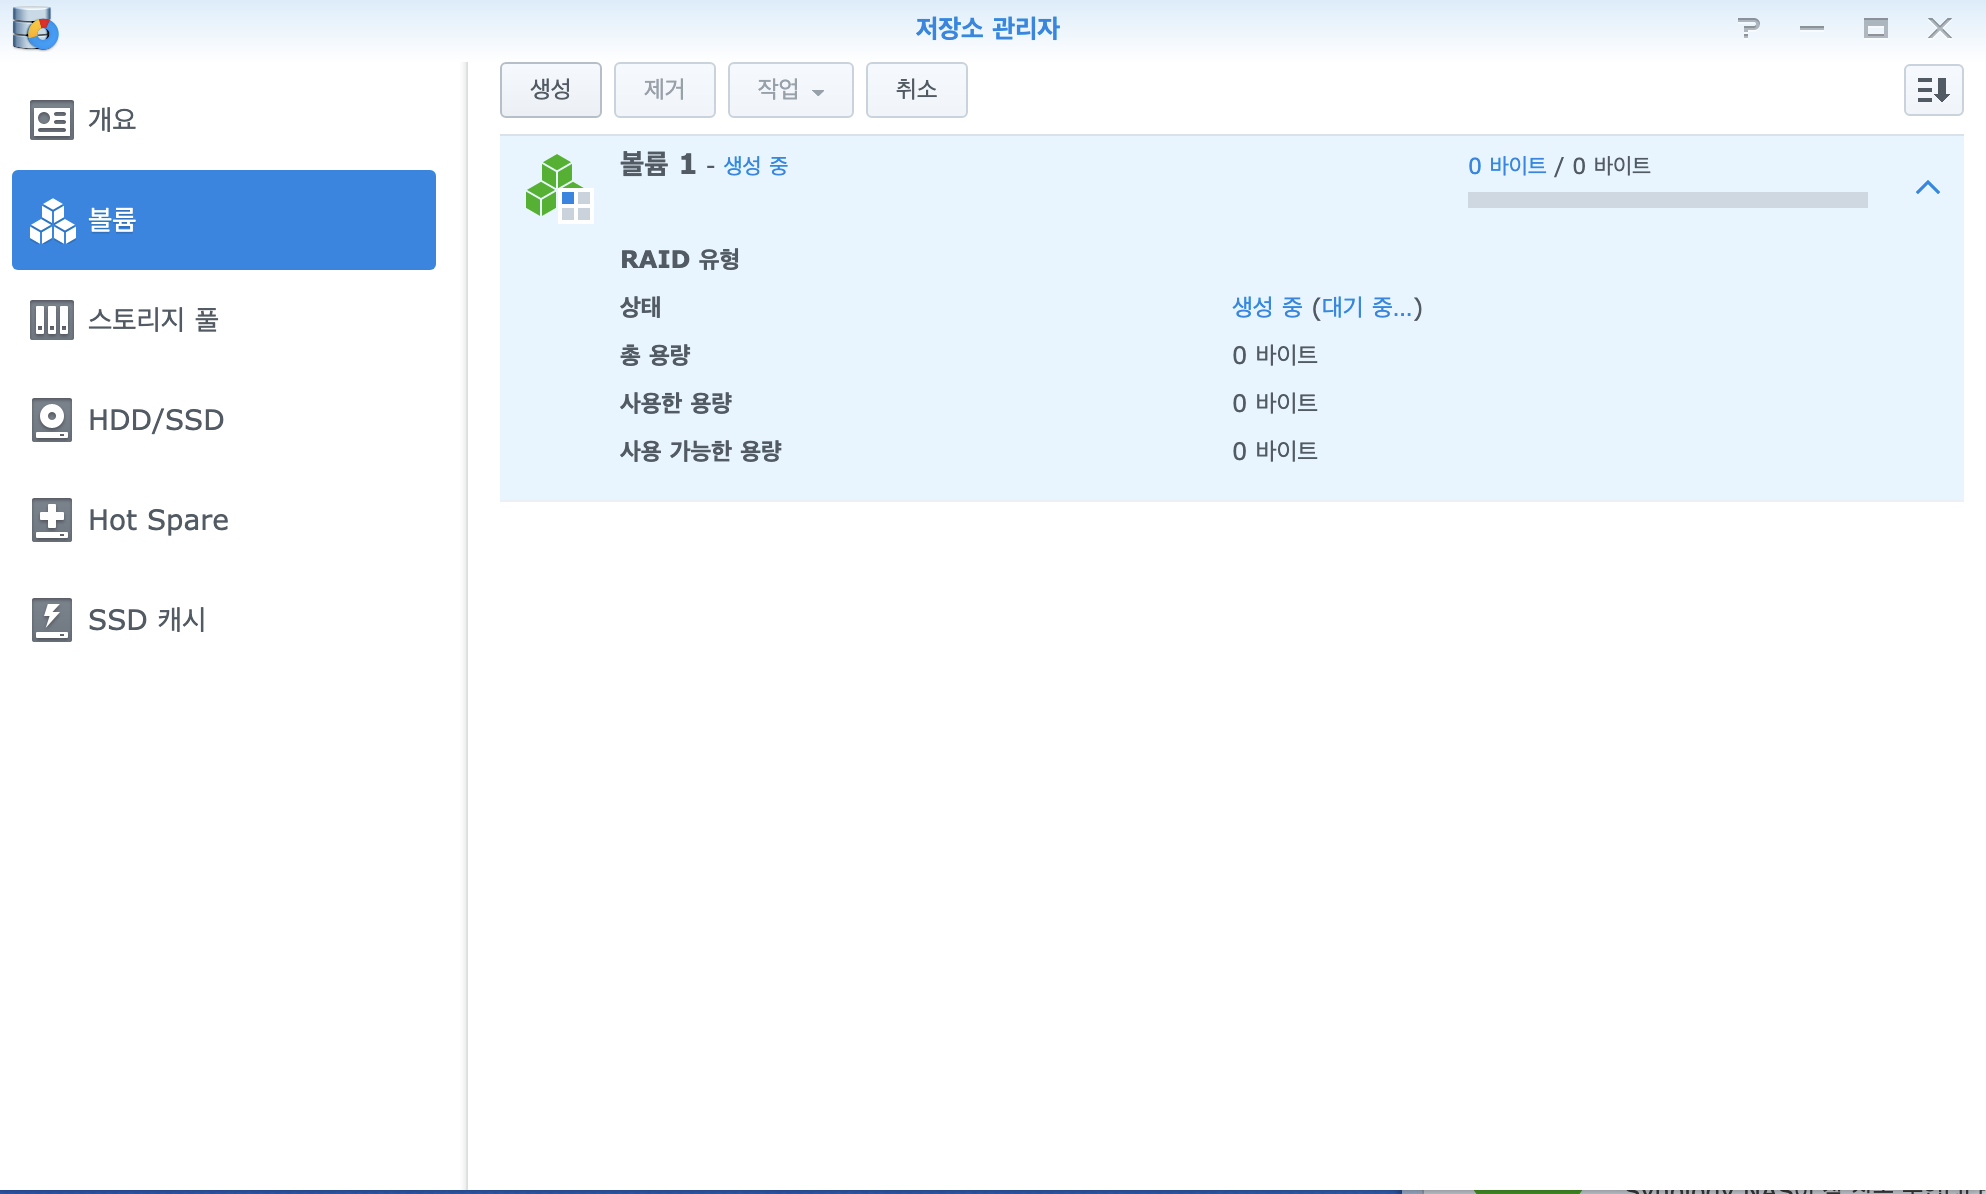
Task: Click the 스토리지 풀 sidebar icon
Action: tap(51, 320)
